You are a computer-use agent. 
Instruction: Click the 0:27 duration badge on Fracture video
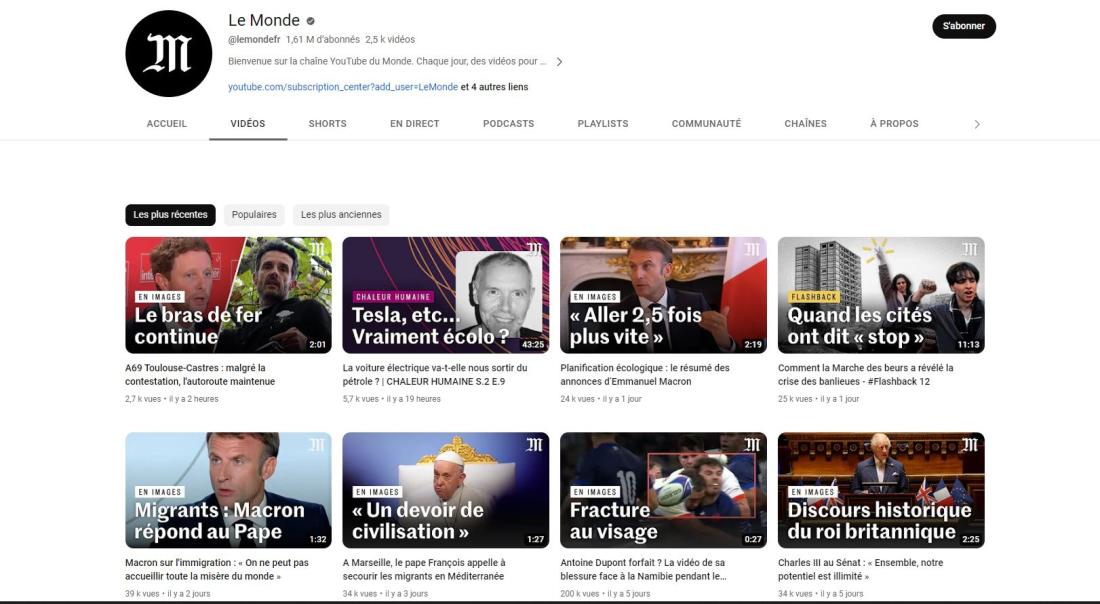coord(753,539)
